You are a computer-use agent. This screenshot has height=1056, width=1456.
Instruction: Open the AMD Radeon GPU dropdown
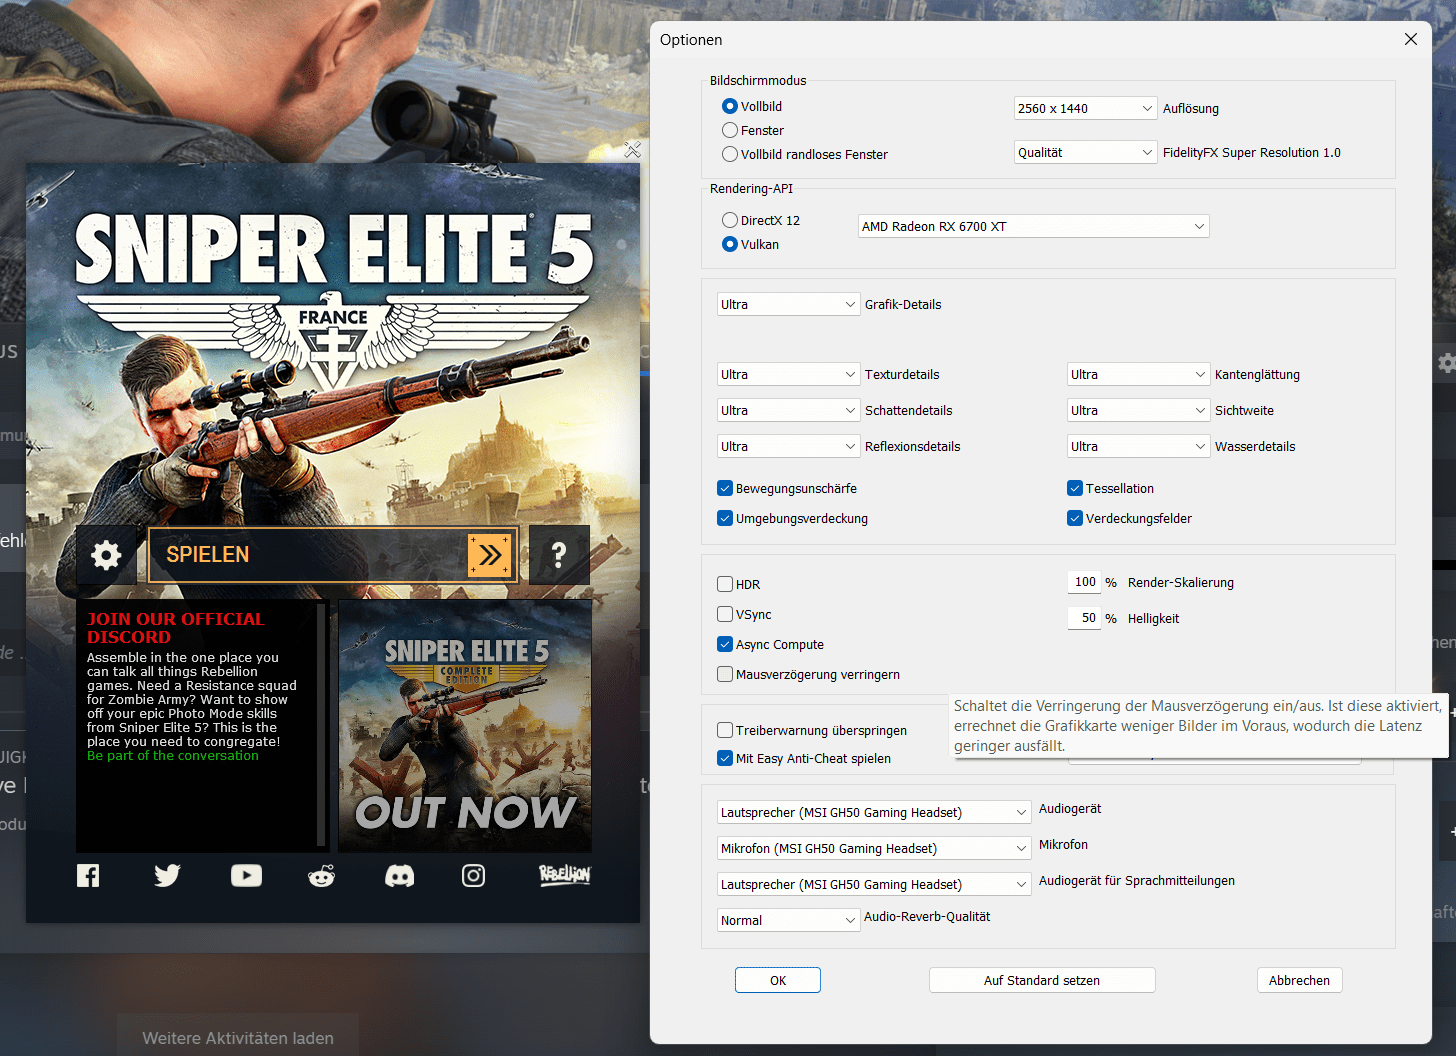click(x=1034, y=226)
